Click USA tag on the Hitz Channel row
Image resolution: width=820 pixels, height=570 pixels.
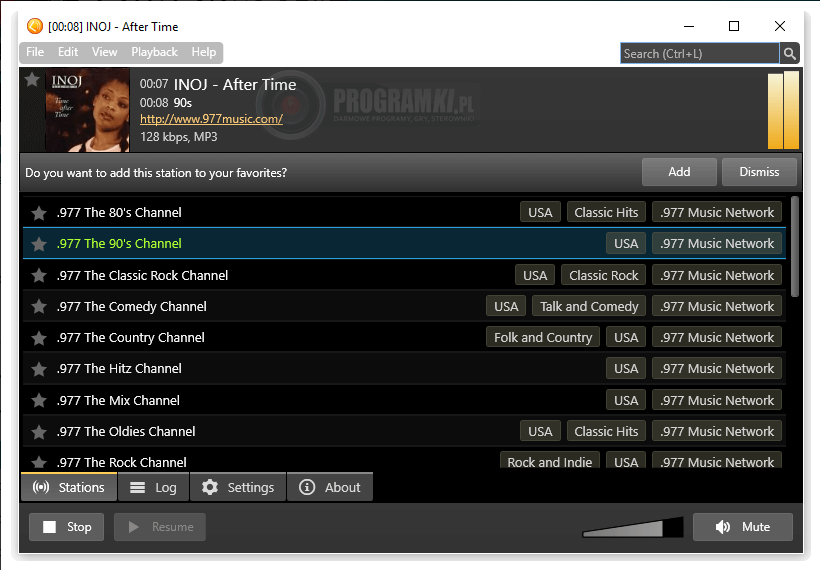tap(626, 368)
